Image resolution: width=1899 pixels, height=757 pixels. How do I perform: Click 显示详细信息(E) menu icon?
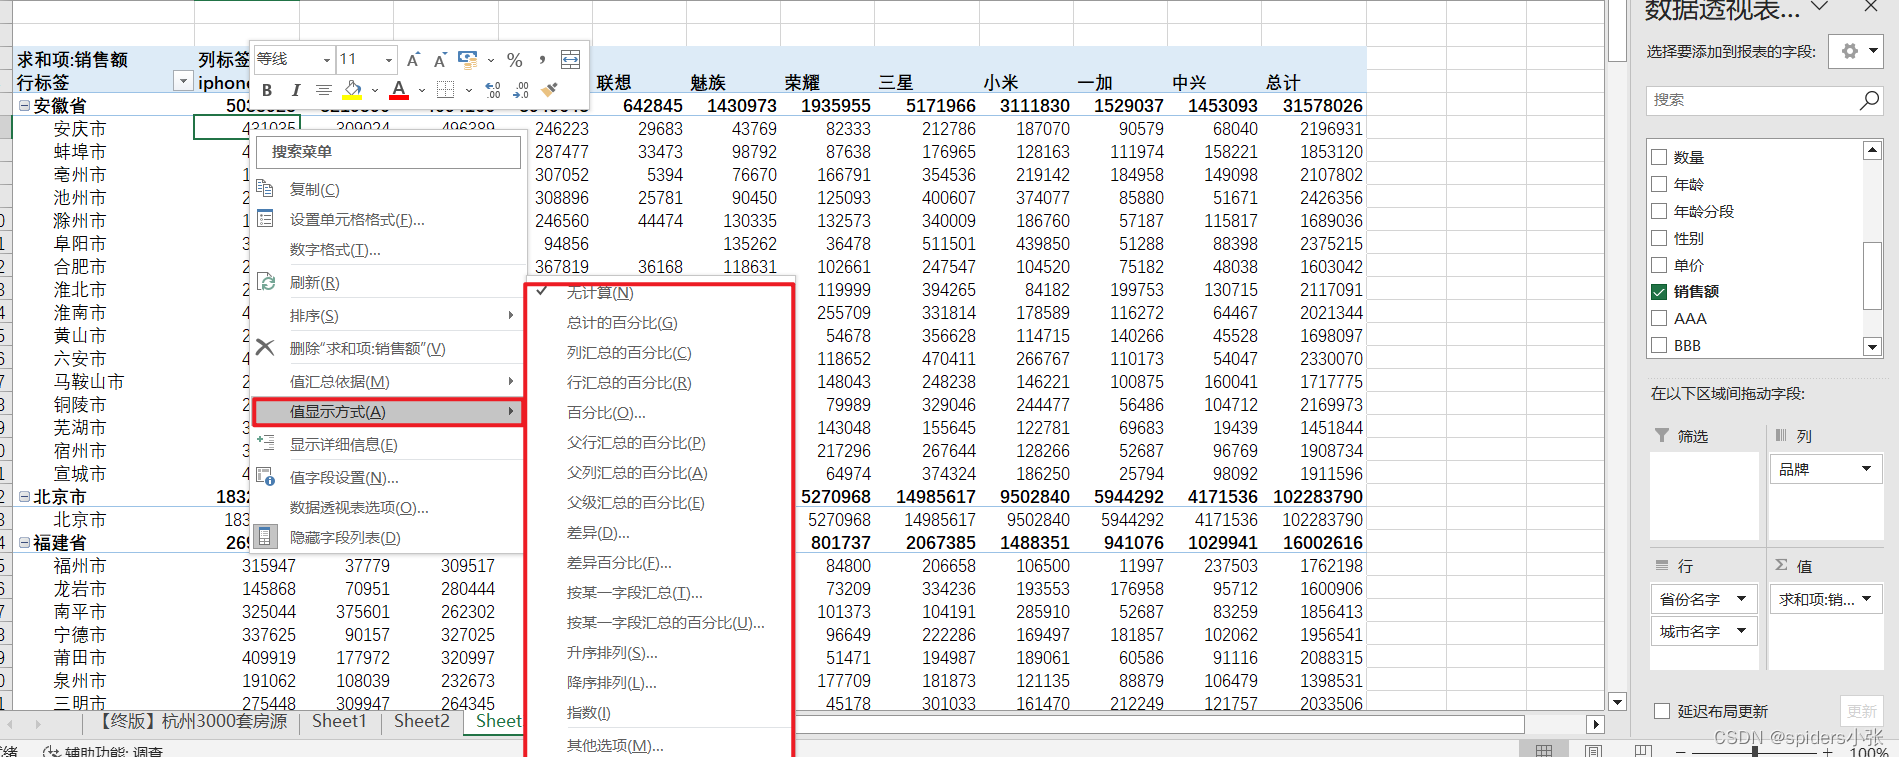coord(265,444)
